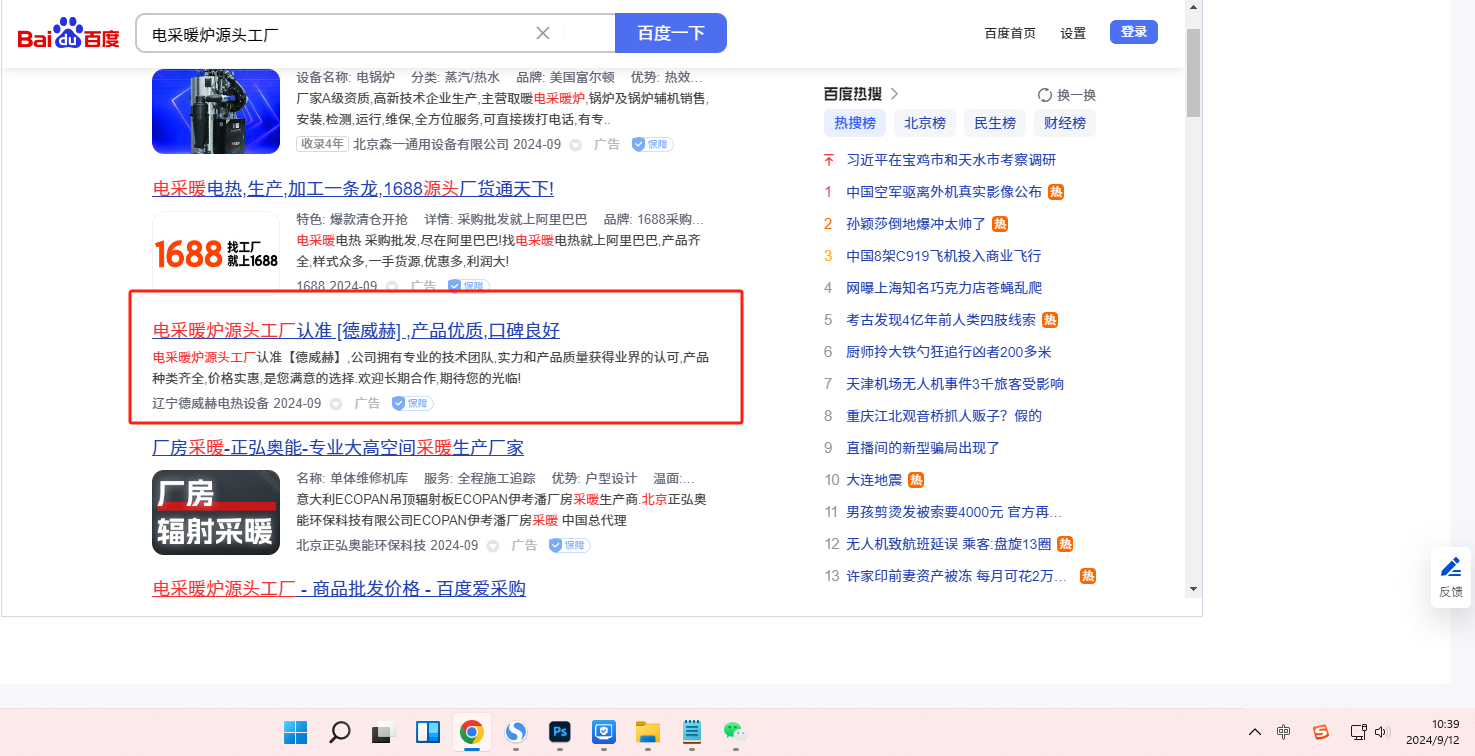Expand the hidden system tray icons chevron
The width and height of the screenshot is (1475, 756).
[1254, 732]
